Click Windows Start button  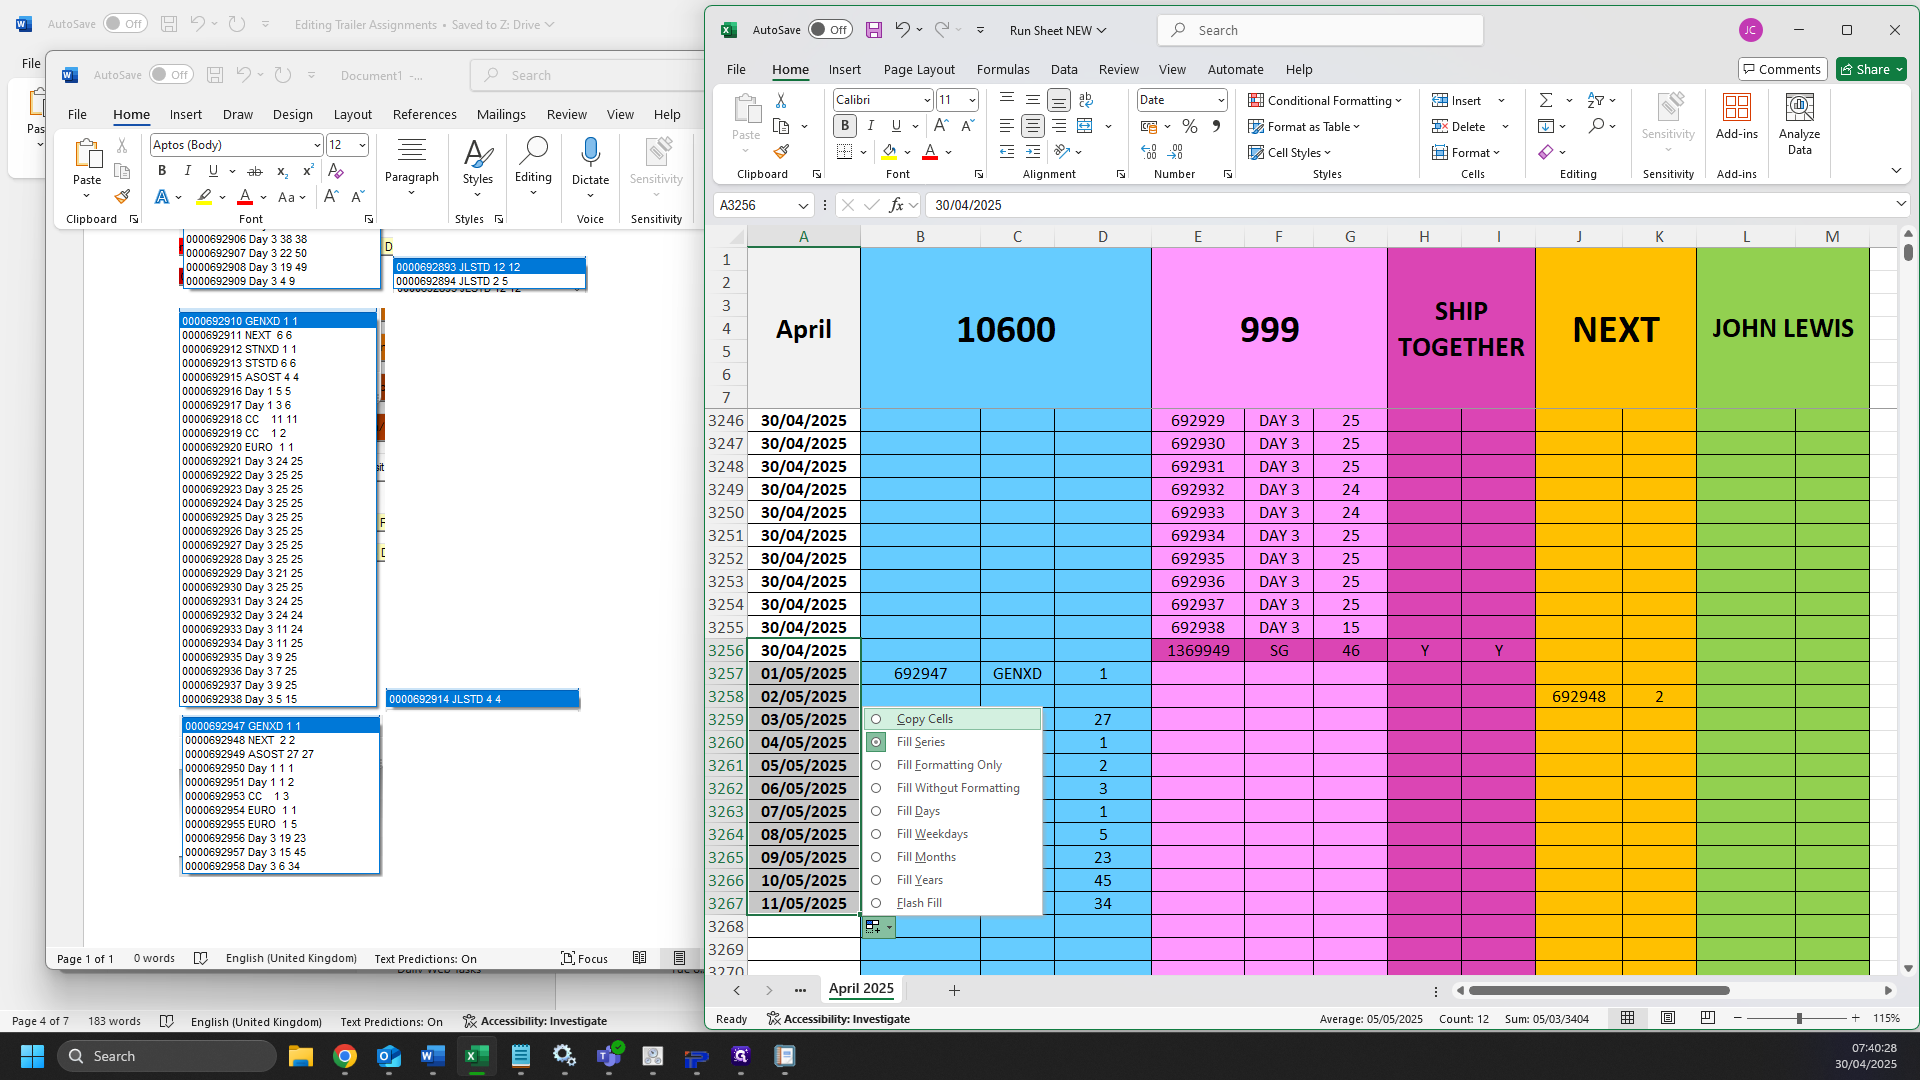click(32, 1056)
